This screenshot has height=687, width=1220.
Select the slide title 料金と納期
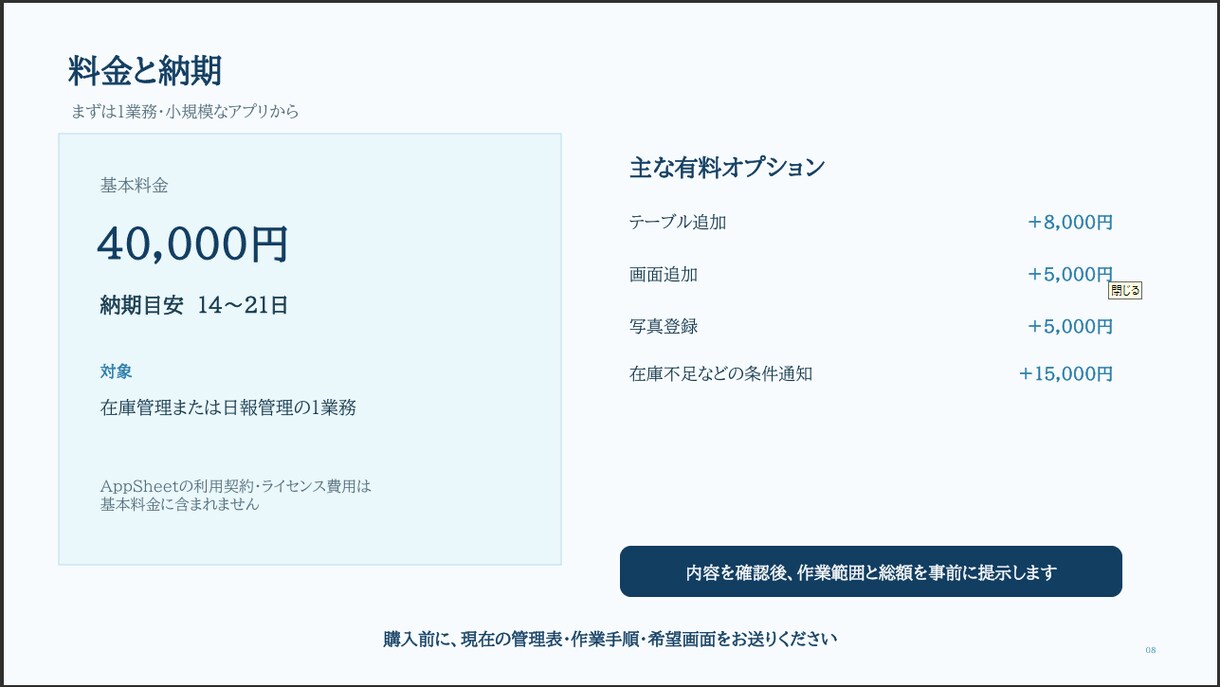[x=145, y=71]
